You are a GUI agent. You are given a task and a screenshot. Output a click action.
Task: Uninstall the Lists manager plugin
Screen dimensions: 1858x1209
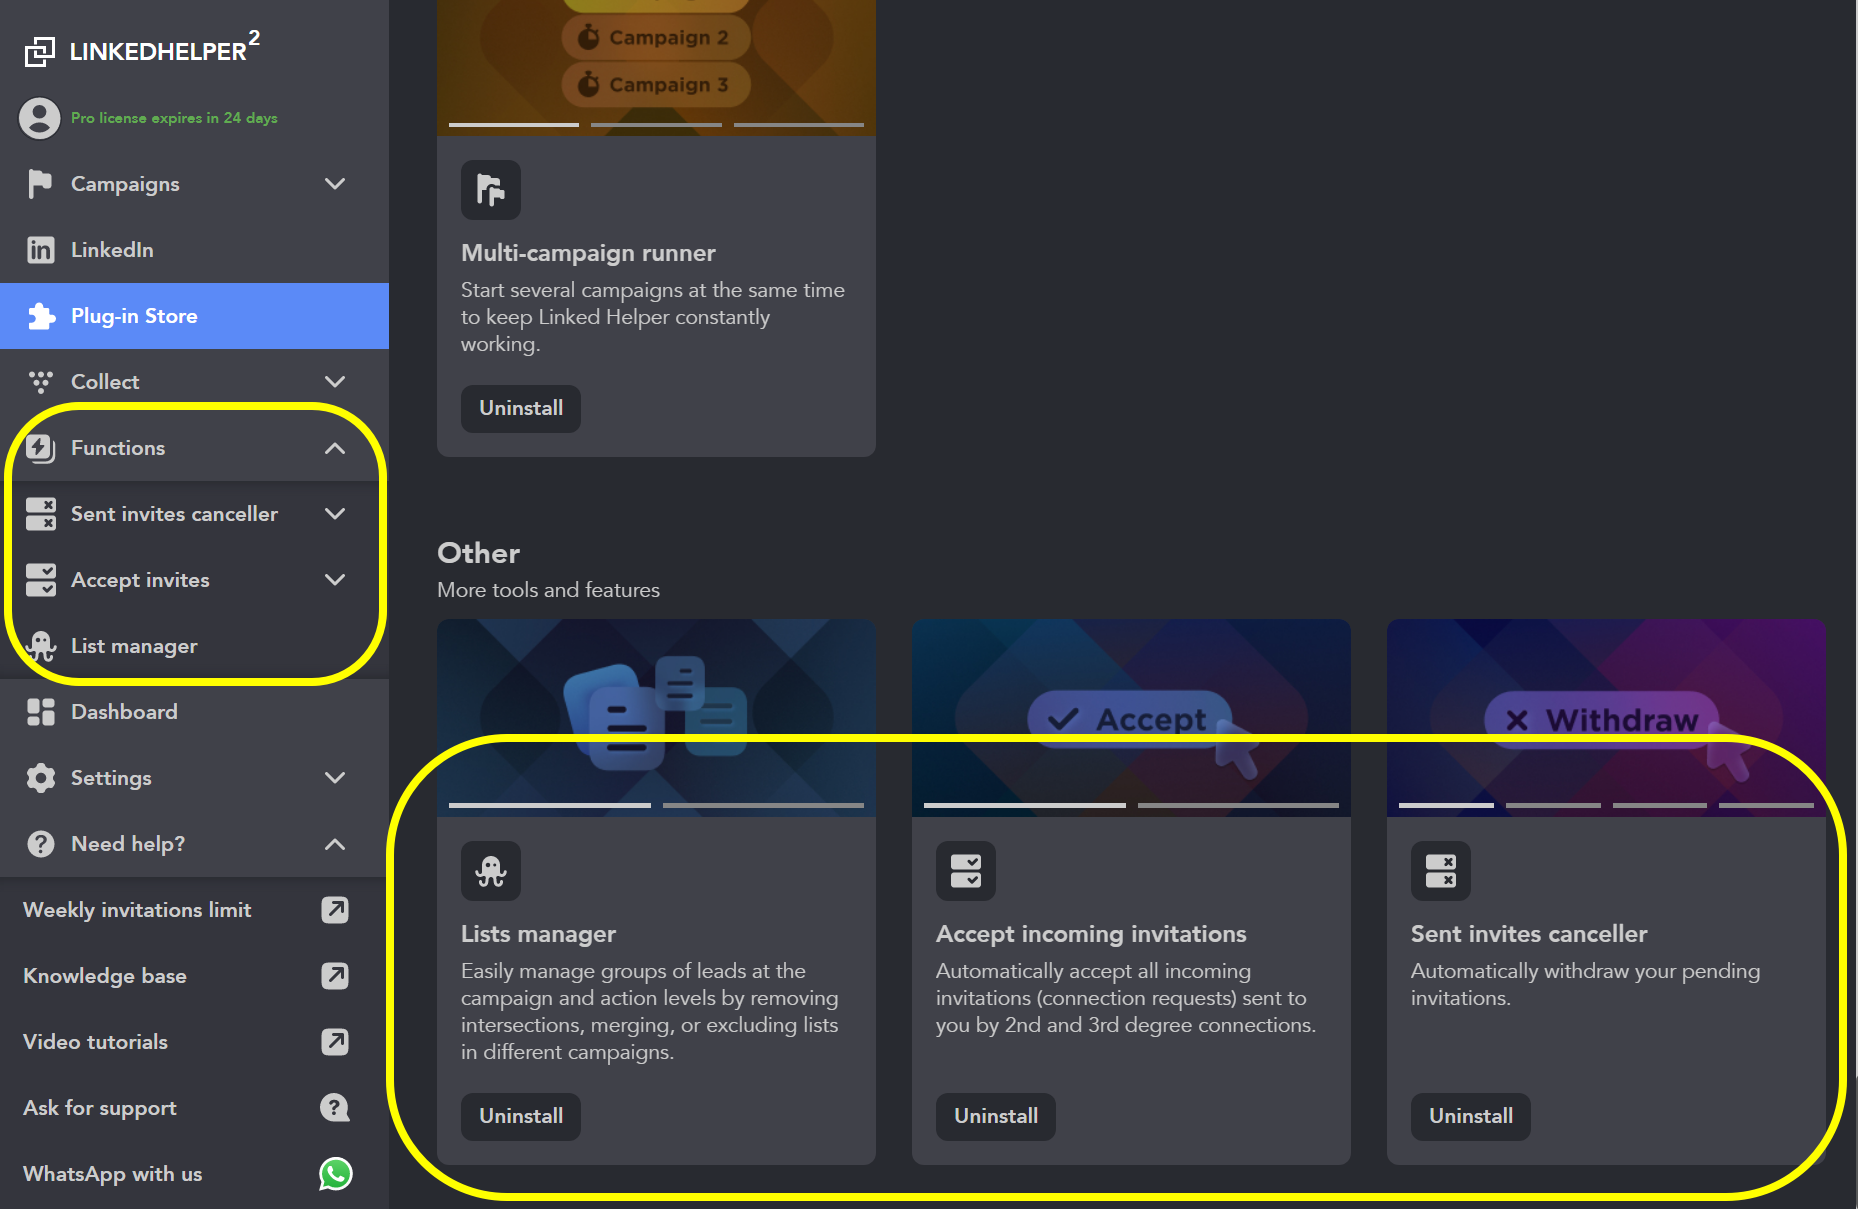coord(521,1117)
